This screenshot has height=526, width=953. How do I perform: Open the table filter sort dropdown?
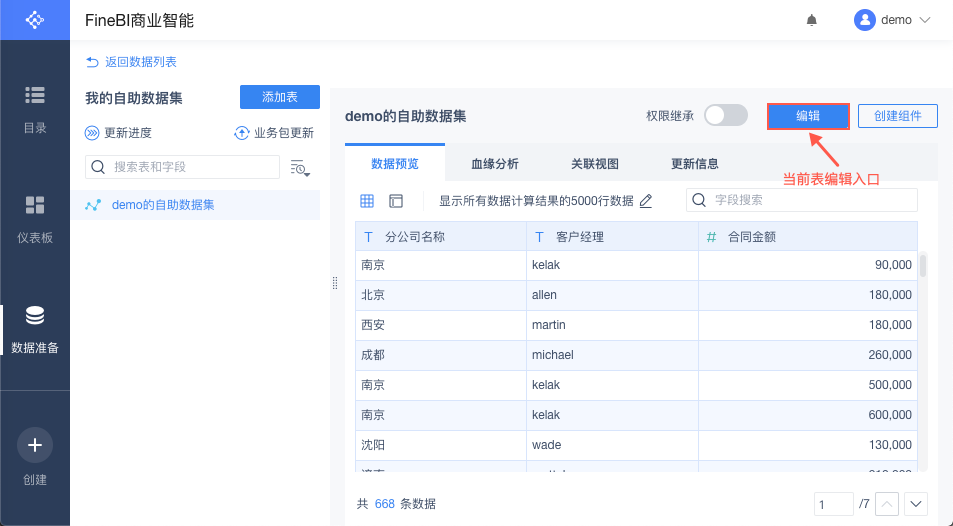(300, 167)
